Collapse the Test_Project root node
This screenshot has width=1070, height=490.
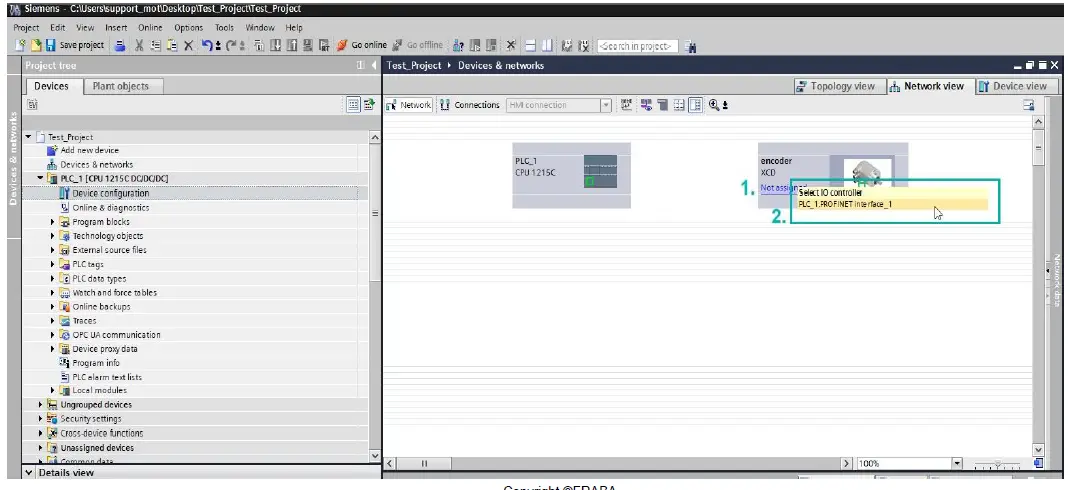click(x=29, y=136)
